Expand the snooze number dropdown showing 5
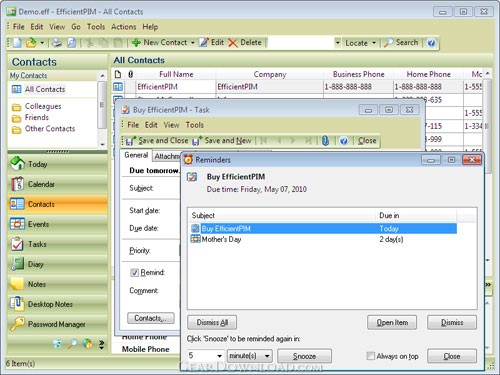The width and height of the screenshot is (500, 375). tap(219, 356)
